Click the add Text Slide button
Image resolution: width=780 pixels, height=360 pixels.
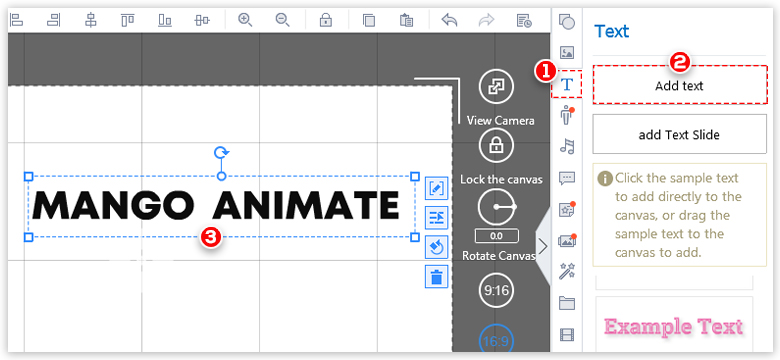(x=680, y=134)
